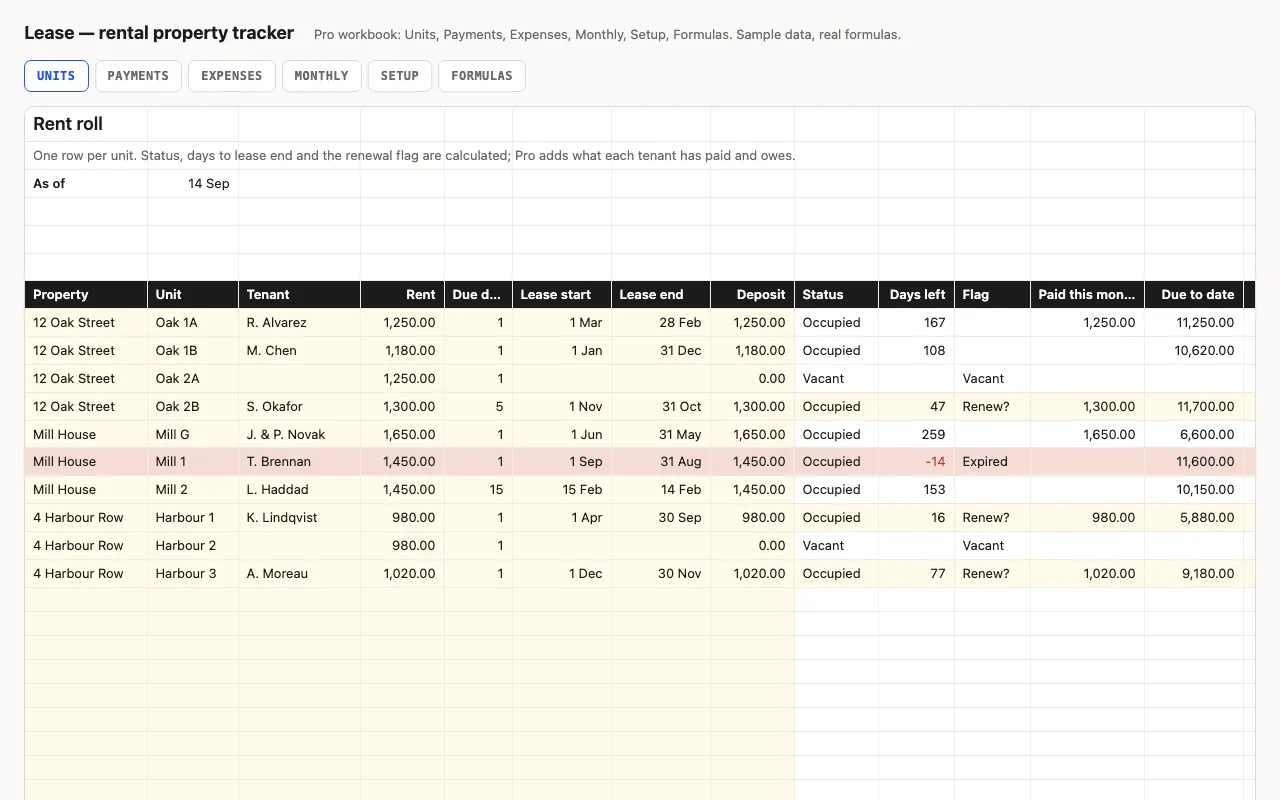
Task: Open the Payments tab
Action: 138,76
